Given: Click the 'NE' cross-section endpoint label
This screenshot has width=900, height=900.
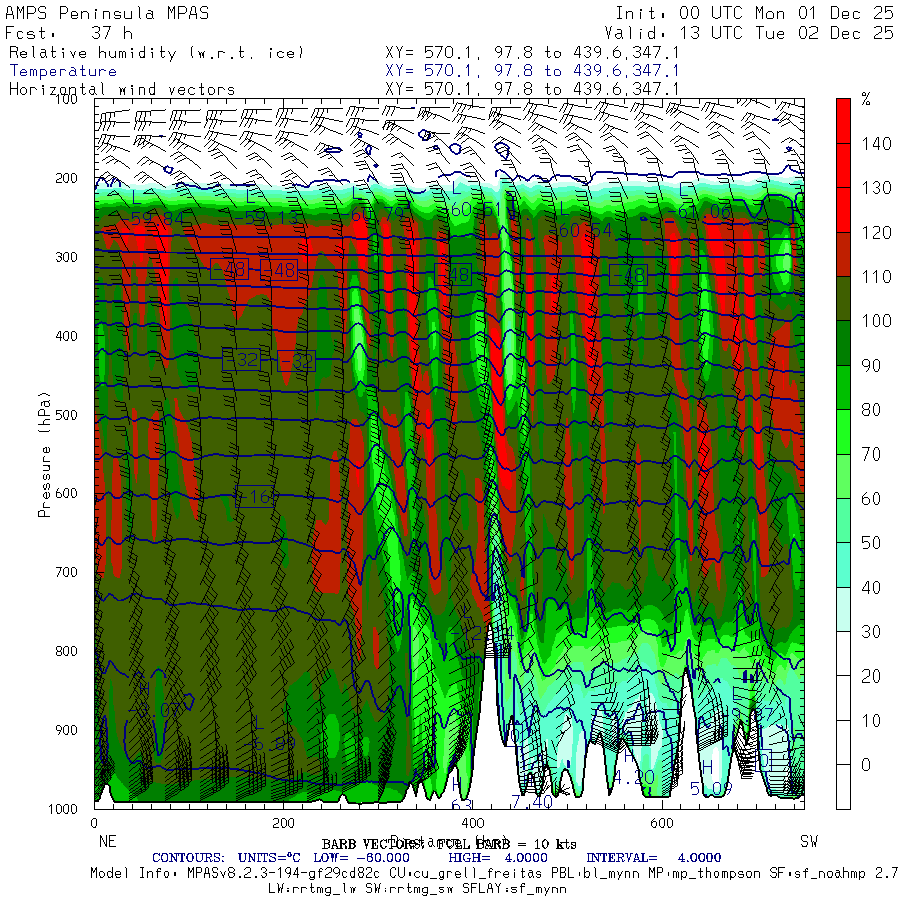Looking at the screenshot, I should pyautogui.click(x=107, y=841).
